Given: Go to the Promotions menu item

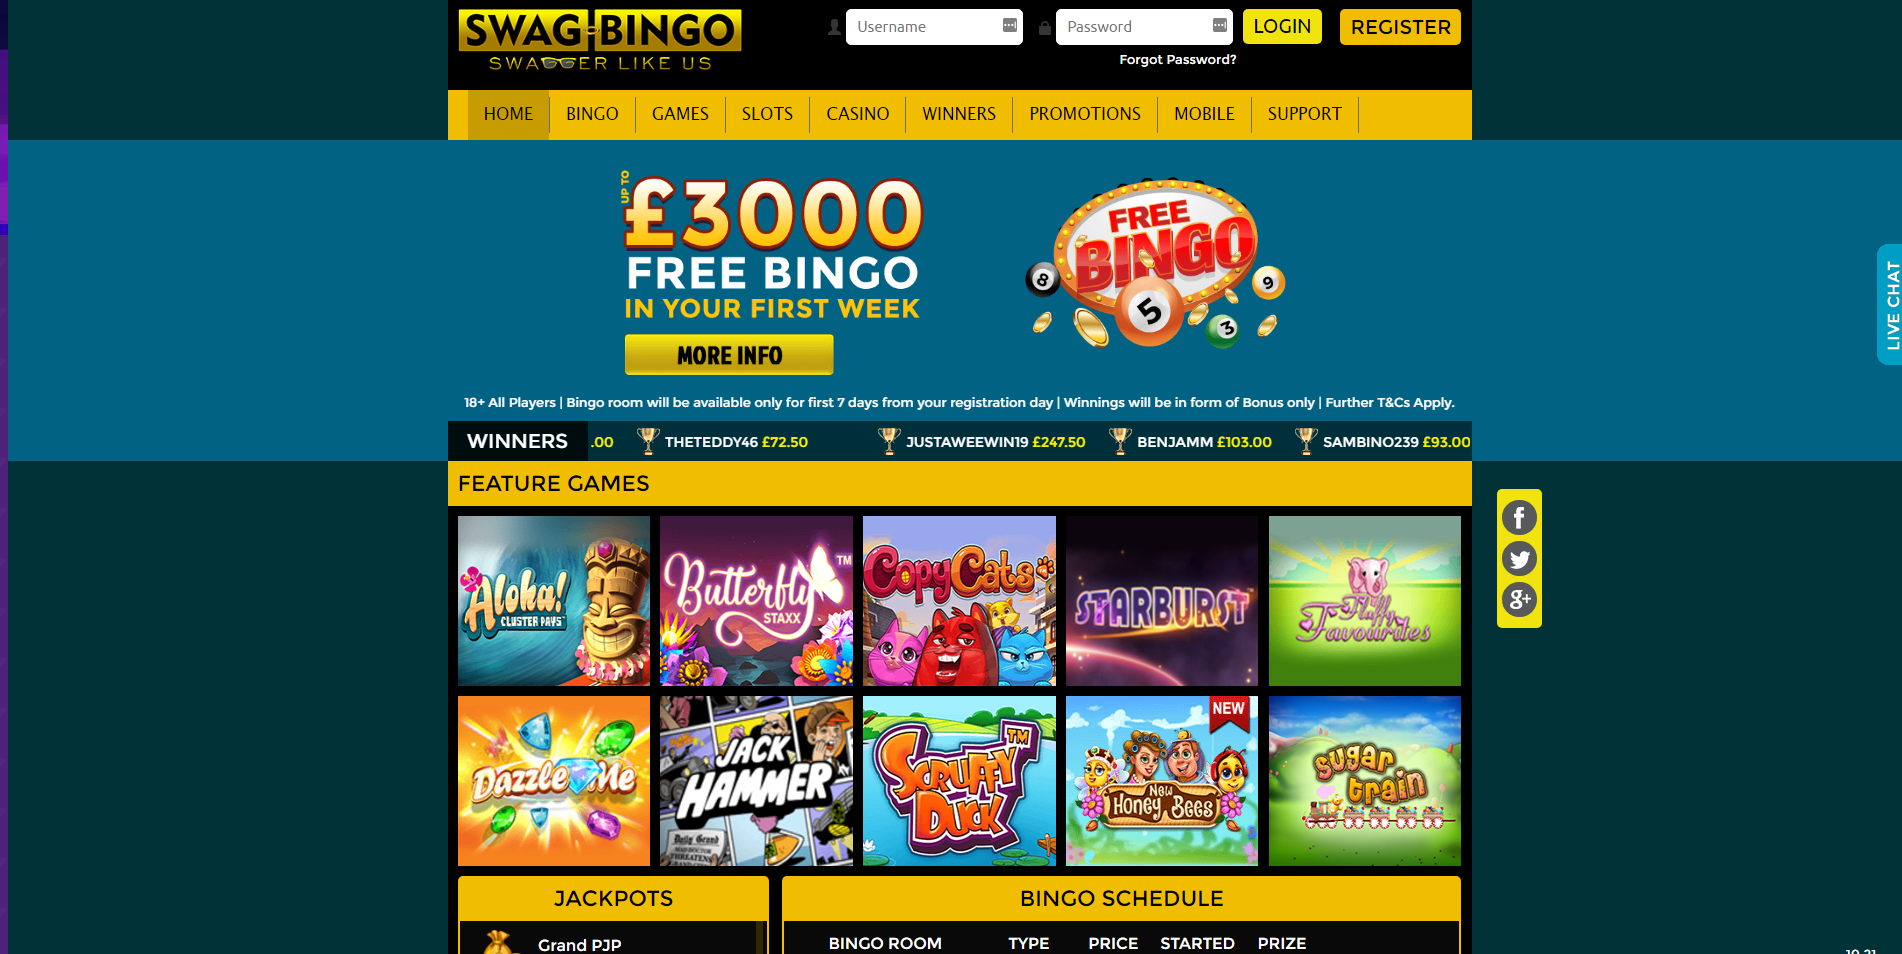Looking at the screenshot, I should click(1085, 114).
